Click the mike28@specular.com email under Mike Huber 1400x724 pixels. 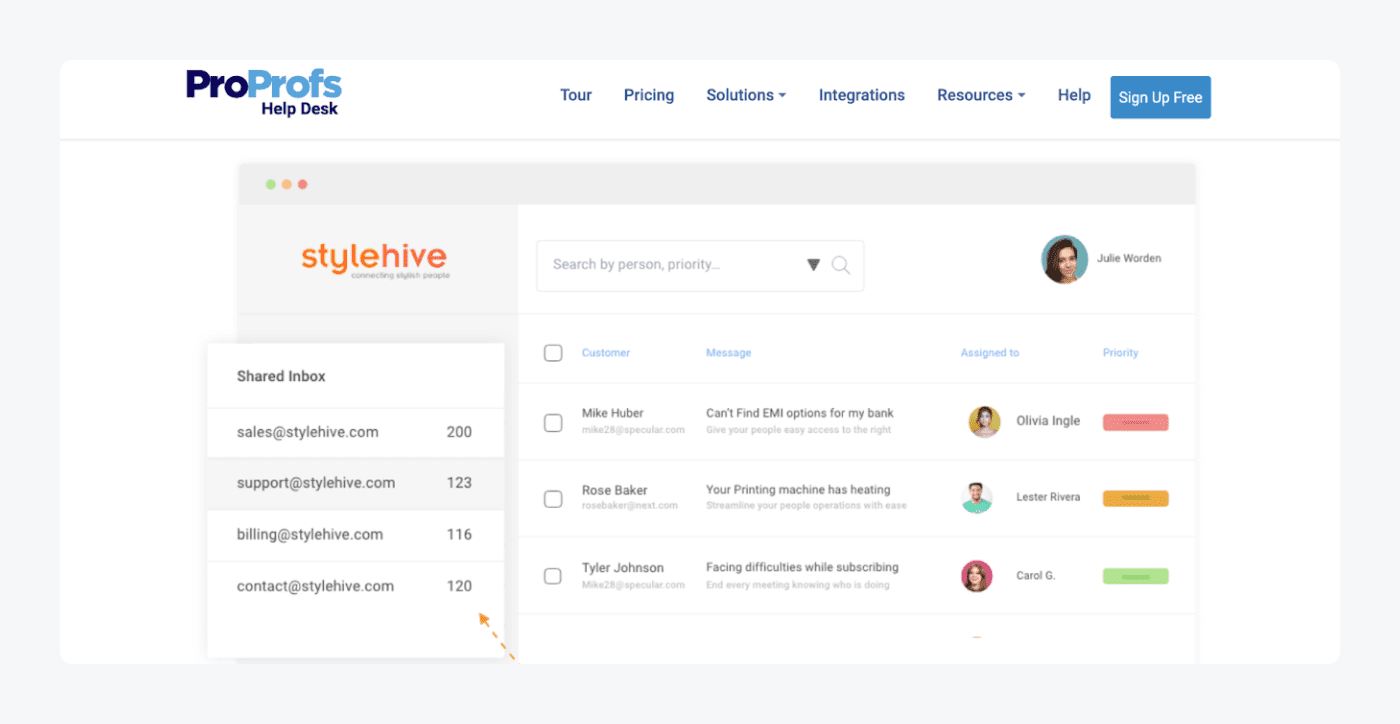point(633,430)
